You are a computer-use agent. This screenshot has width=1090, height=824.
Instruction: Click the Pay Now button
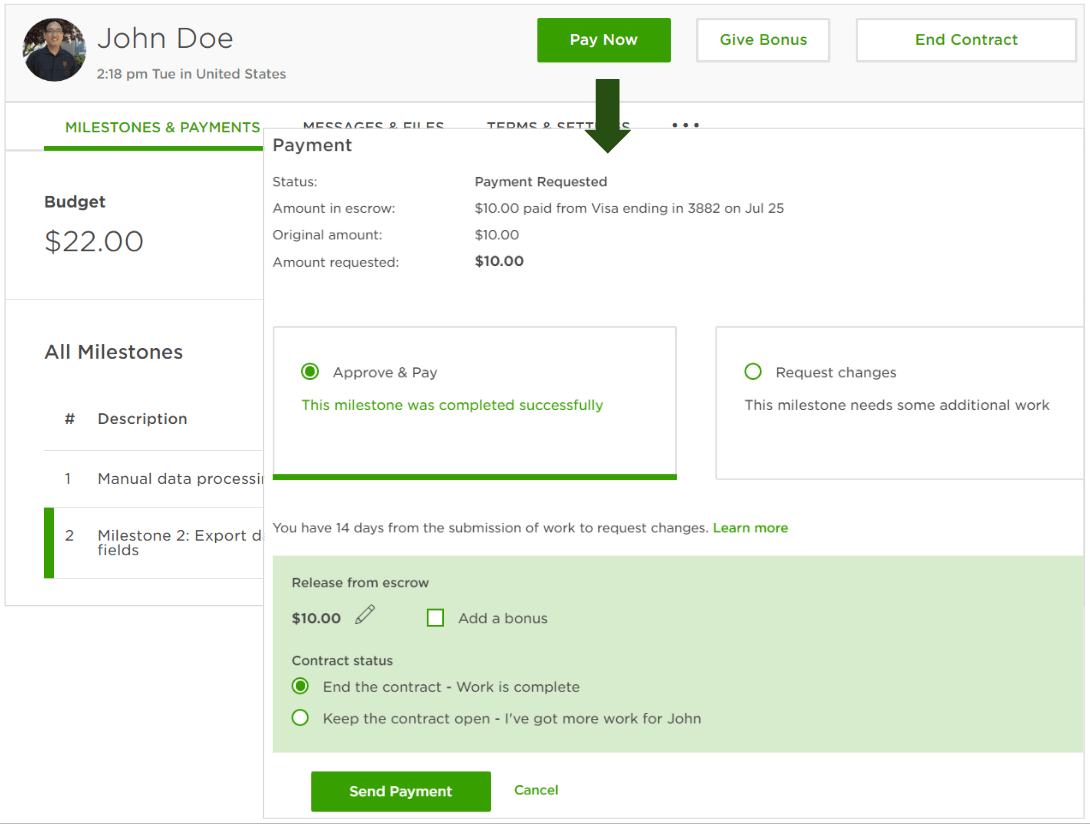[604, 40]
